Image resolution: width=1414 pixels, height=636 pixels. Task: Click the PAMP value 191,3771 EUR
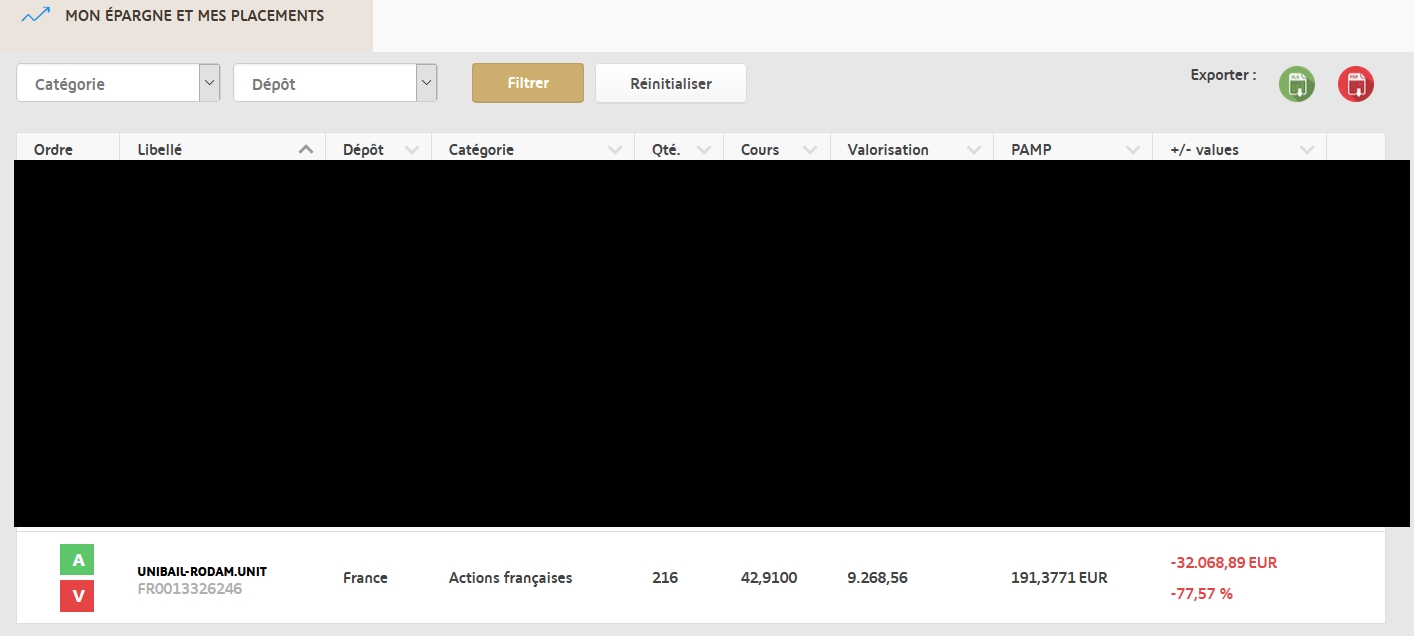click(1059, 578)
